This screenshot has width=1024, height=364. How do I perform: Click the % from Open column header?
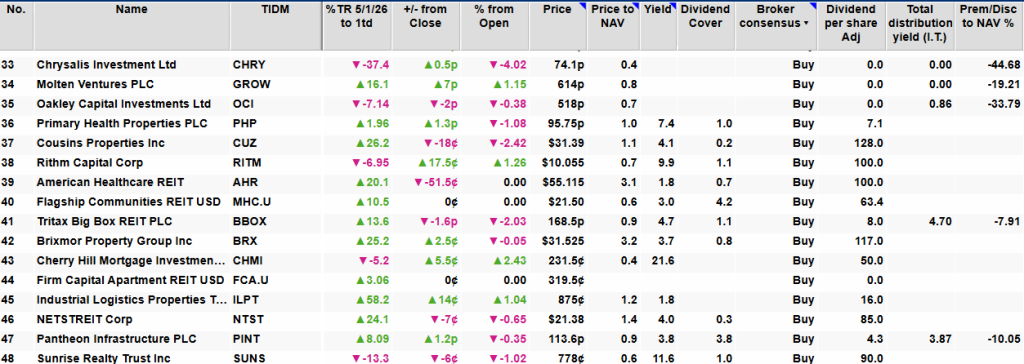click(x=495, y=25)
